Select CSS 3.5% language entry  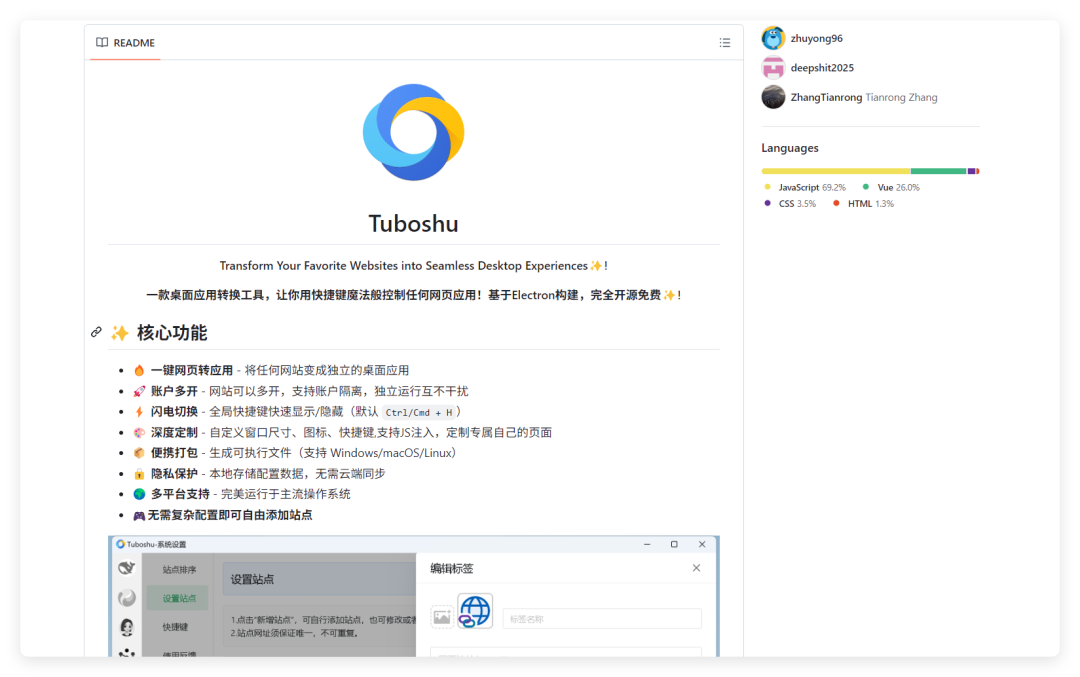click(x=790, y=204)
